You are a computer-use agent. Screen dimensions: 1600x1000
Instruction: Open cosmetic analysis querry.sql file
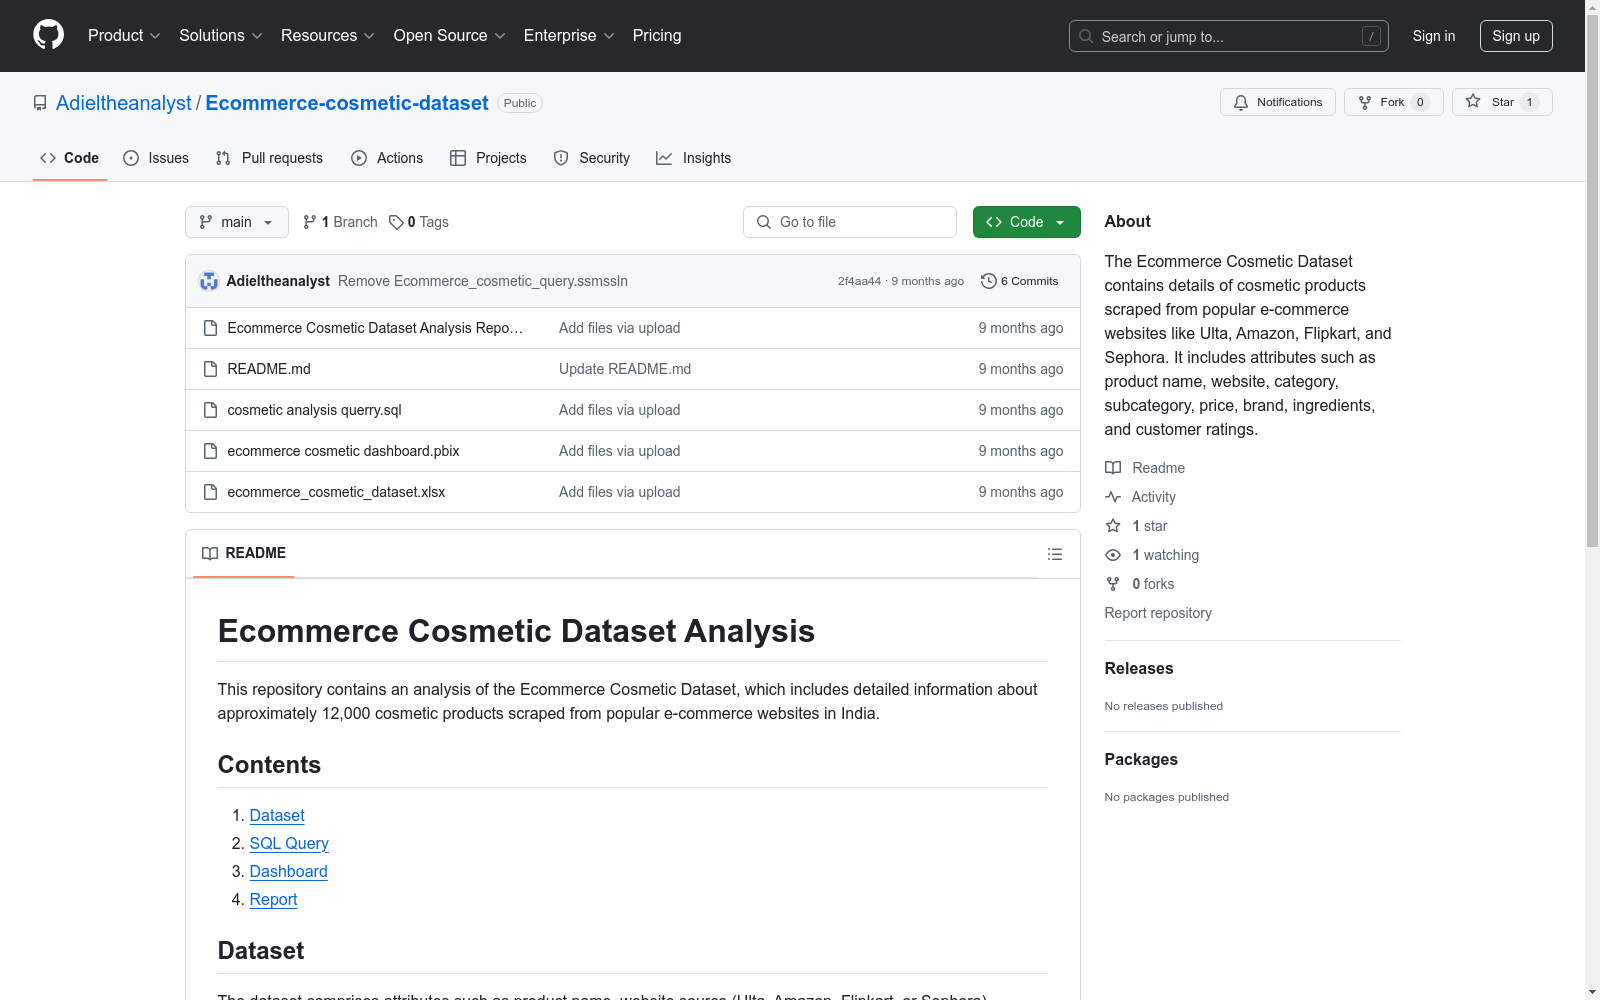pos(314,410)
